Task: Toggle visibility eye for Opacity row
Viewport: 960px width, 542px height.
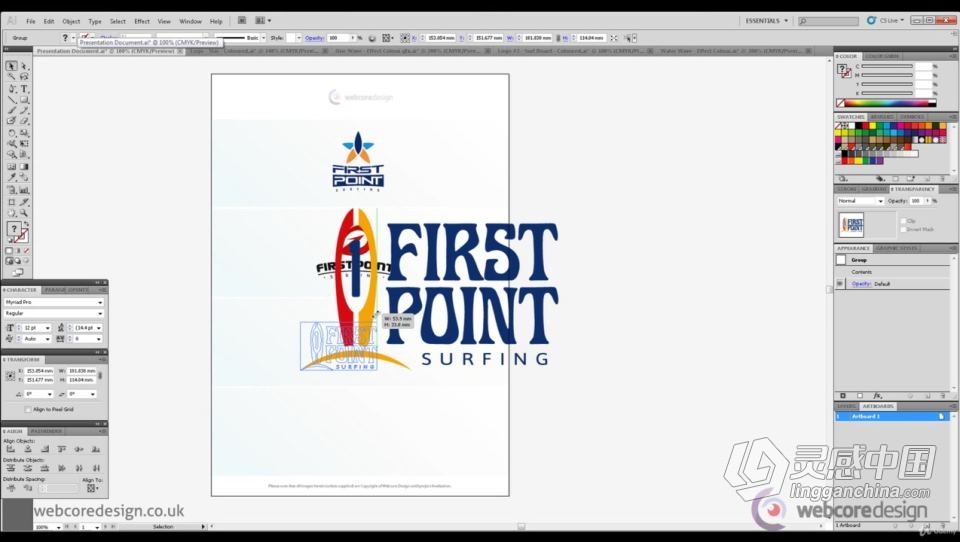Action: click(840, 284)
